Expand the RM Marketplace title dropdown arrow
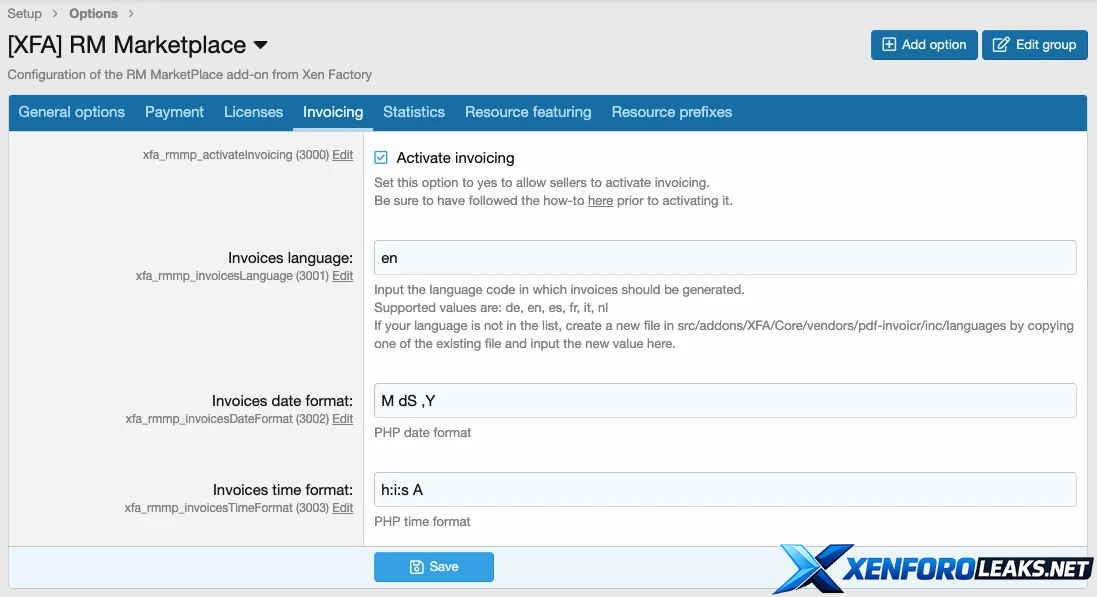 click(261, 46)
